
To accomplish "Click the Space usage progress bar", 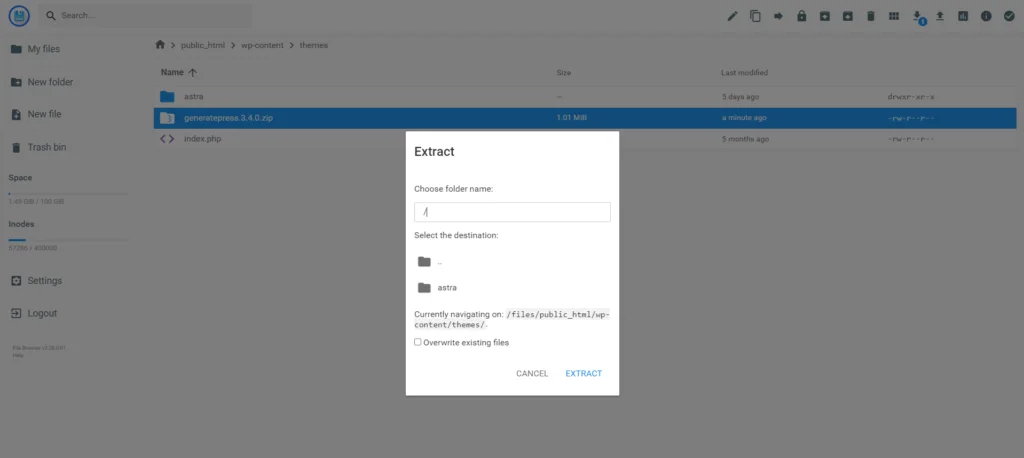I will pos(69,194).
